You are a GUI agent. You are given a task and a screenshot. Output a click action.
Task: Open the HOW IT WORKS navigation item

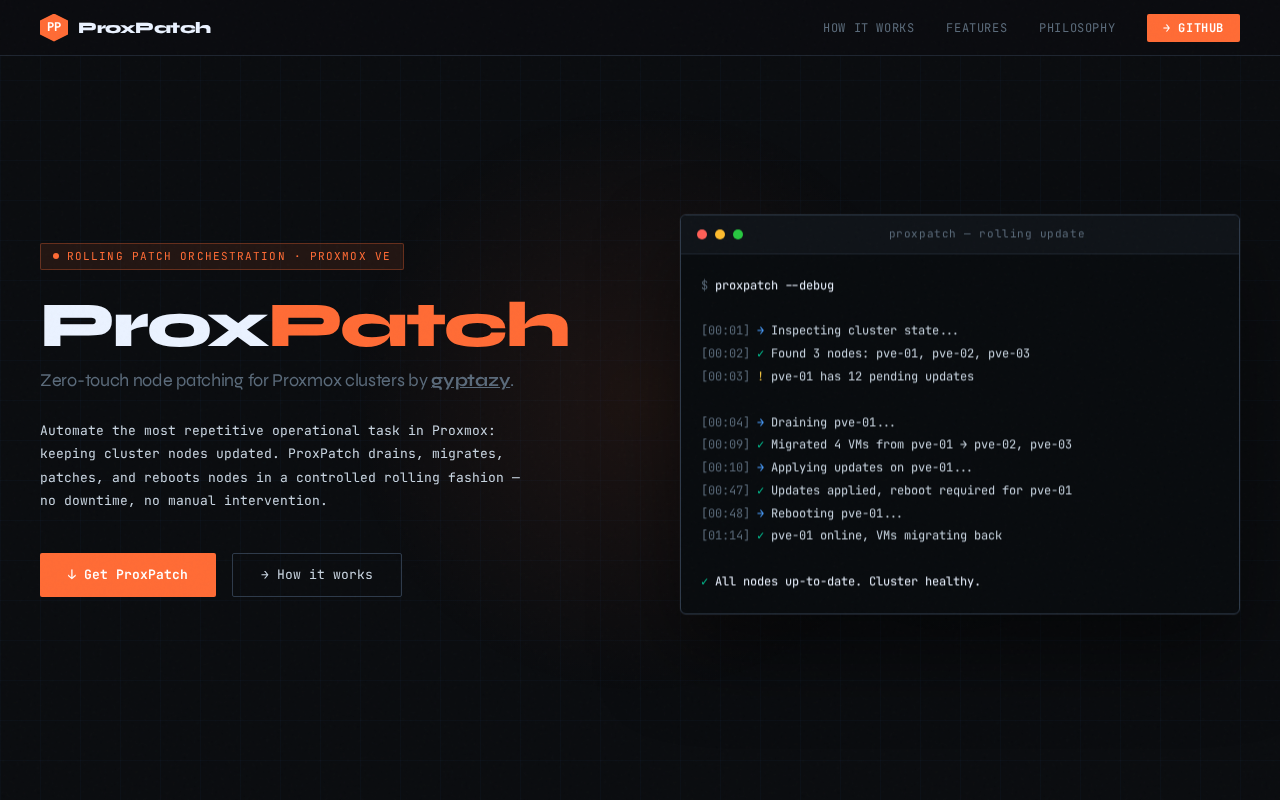pos(869,28)
